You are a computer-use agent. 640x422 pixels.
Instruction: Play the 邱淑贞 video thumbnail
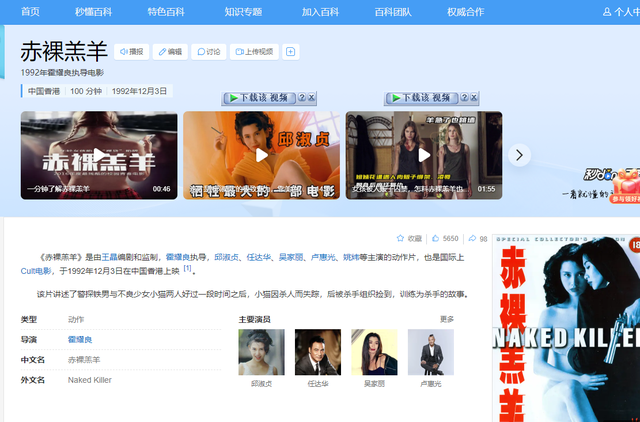pyautogui.click(x=262, y=155)
